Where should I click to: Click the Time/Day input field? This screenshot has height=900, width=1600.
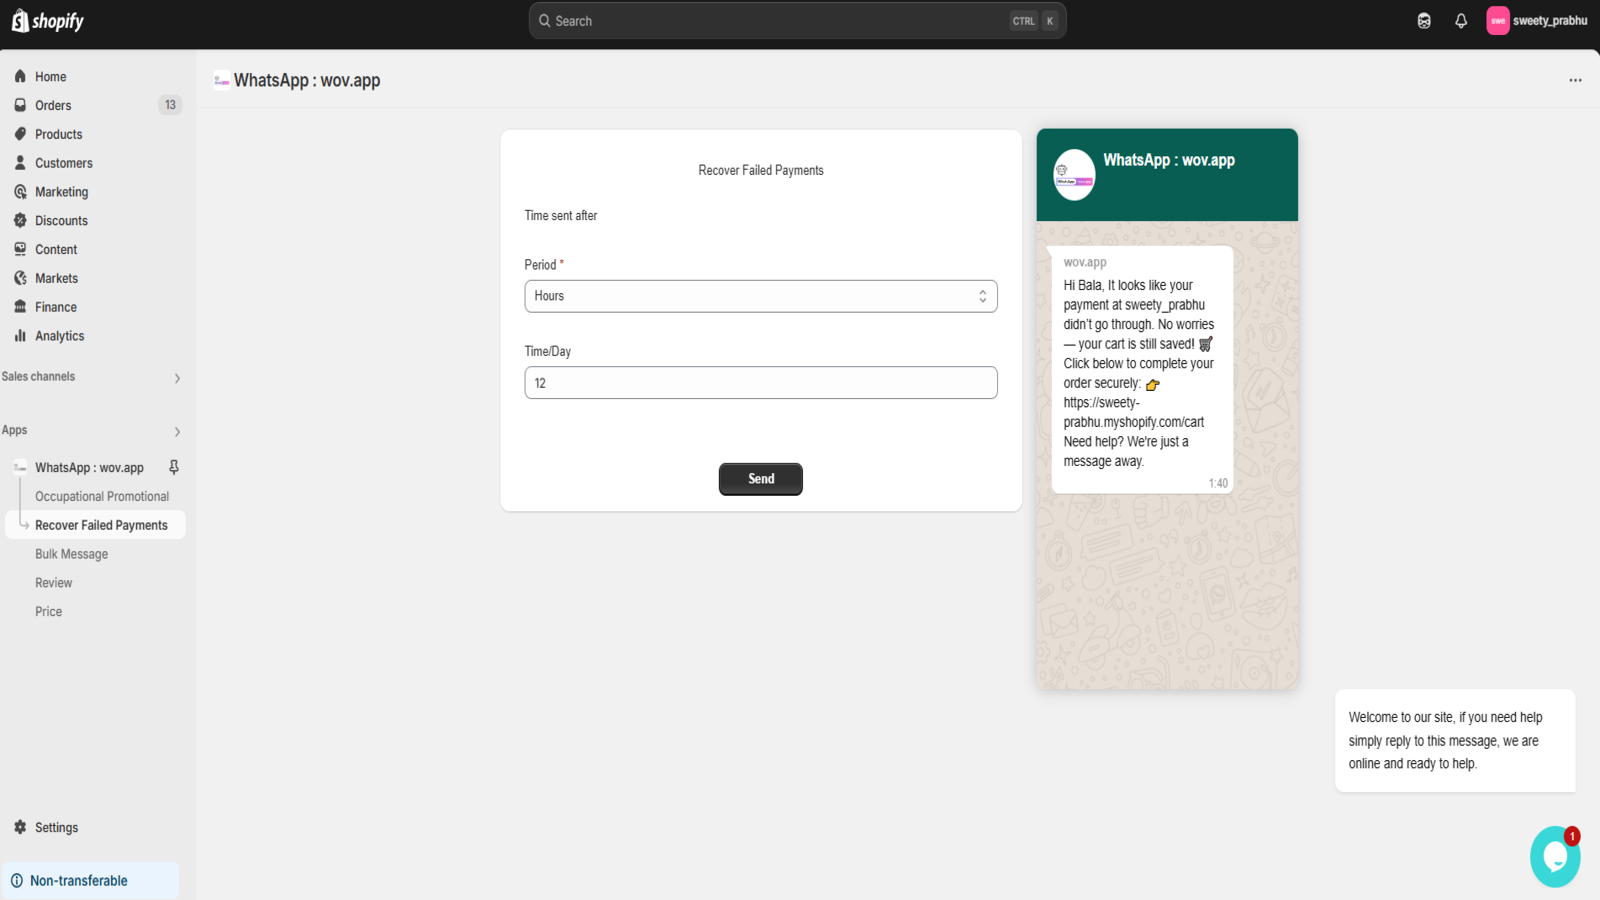761,383
